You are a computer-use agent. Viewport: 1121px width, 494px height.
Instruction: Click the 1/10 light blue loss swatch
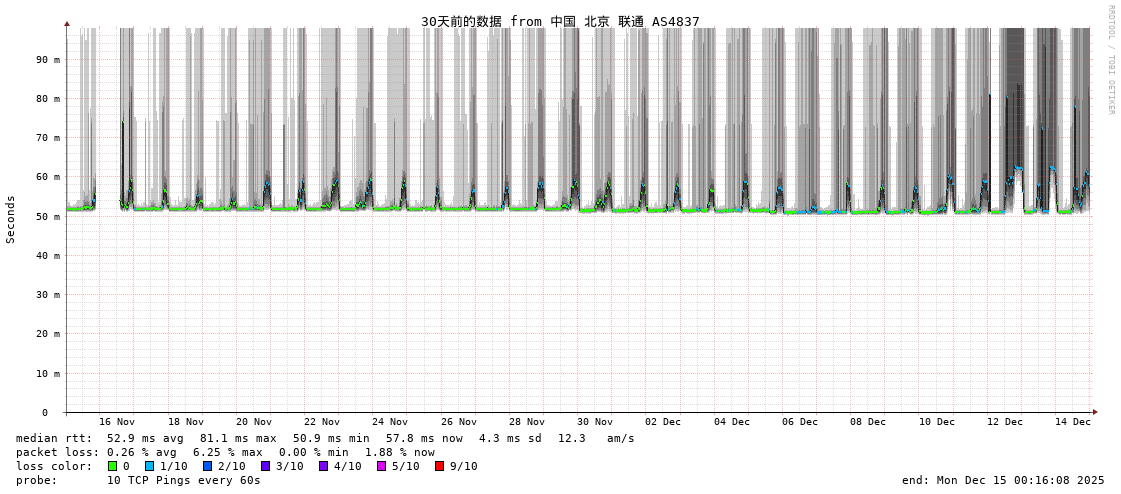point(149,466)
